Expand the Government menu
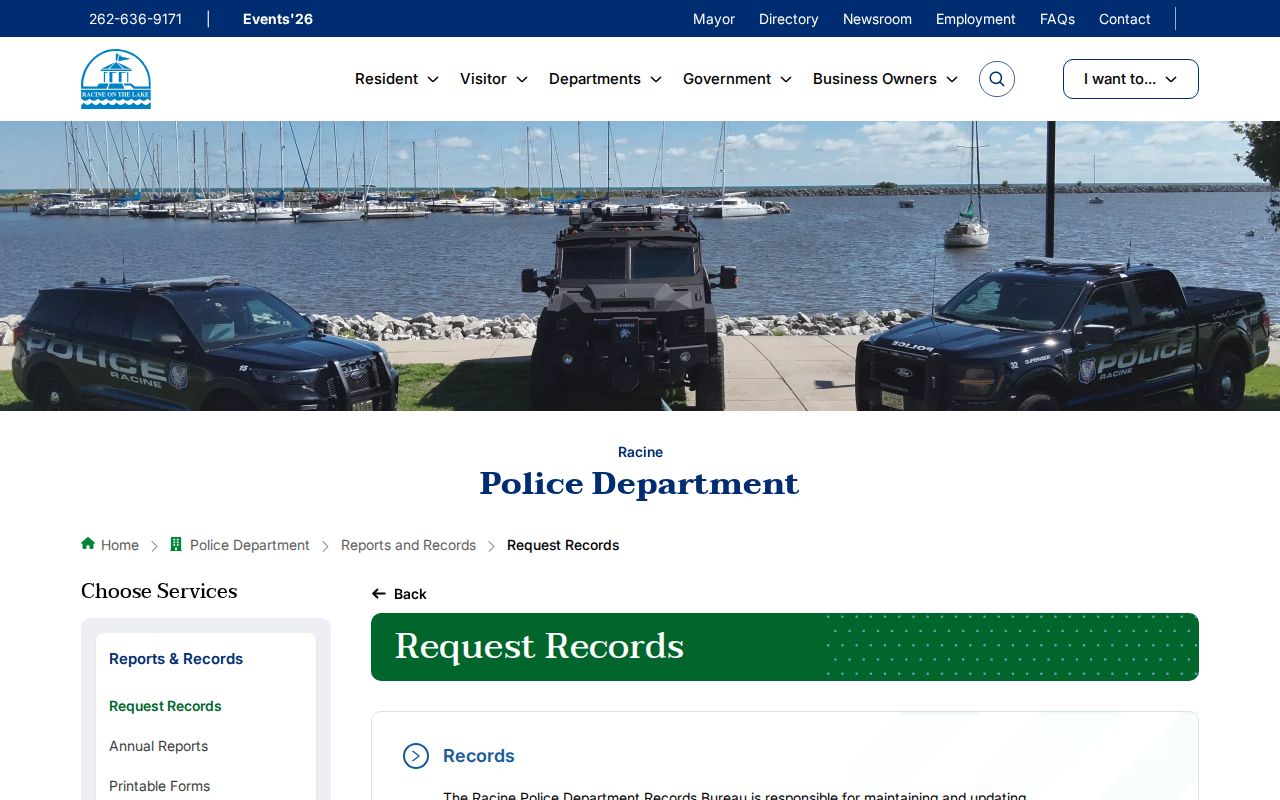 pyautogui.click(x=737, y=79)
